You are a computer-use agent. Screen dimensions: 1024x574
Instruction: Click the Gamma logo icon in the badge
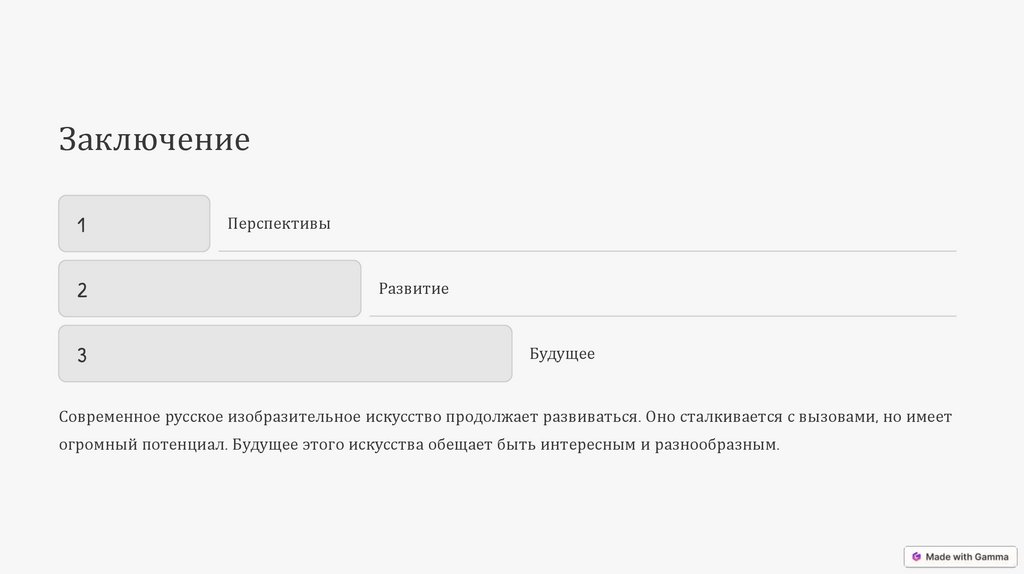pyautogui.click(x=916, y=557)
